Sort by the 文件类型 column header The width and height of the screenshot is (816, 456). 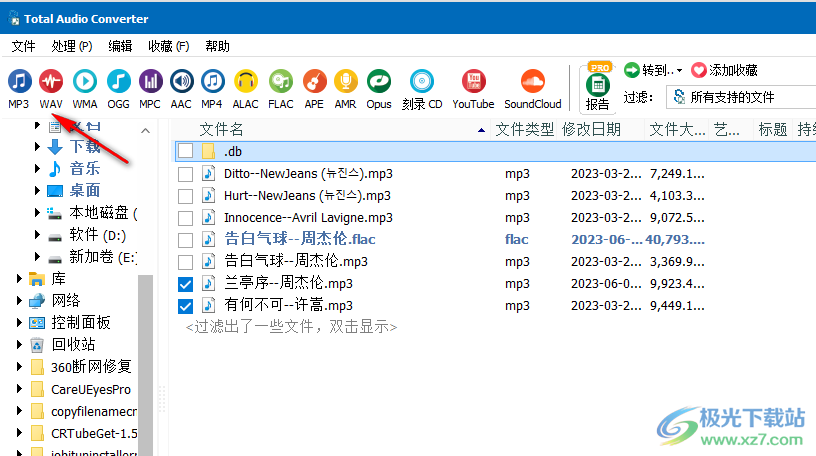tap(525, 130)
